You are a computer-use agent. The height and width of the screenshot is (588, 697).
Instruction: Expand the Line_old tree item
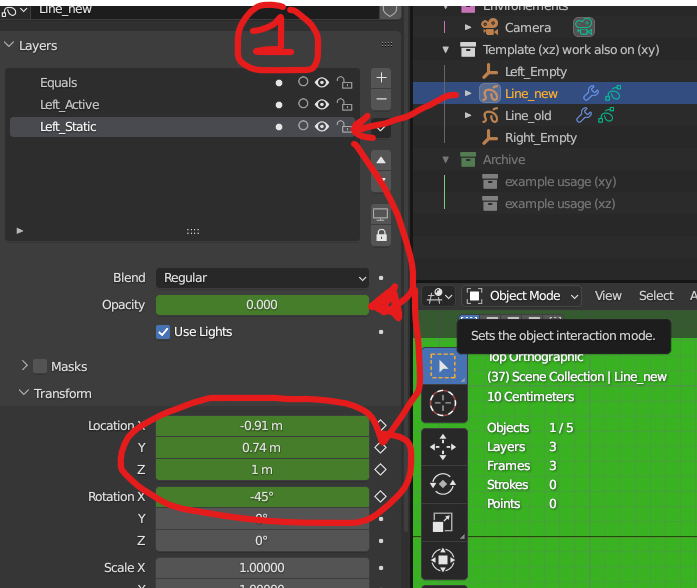click(468, 116)
